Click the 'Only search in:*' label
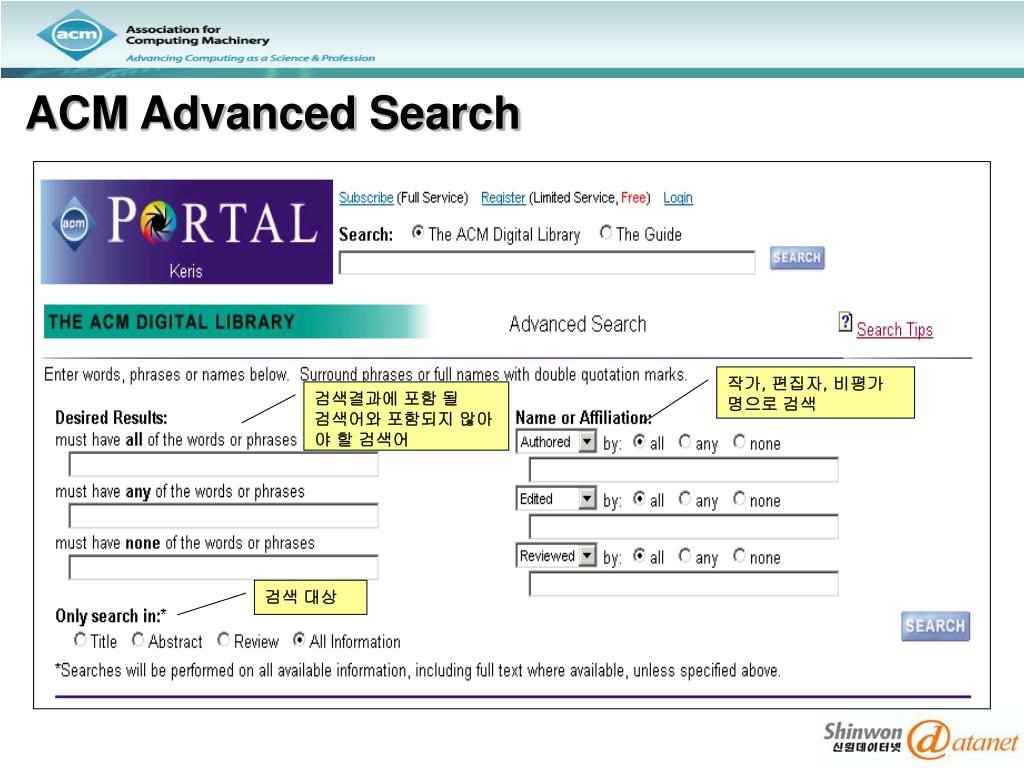 110,616
